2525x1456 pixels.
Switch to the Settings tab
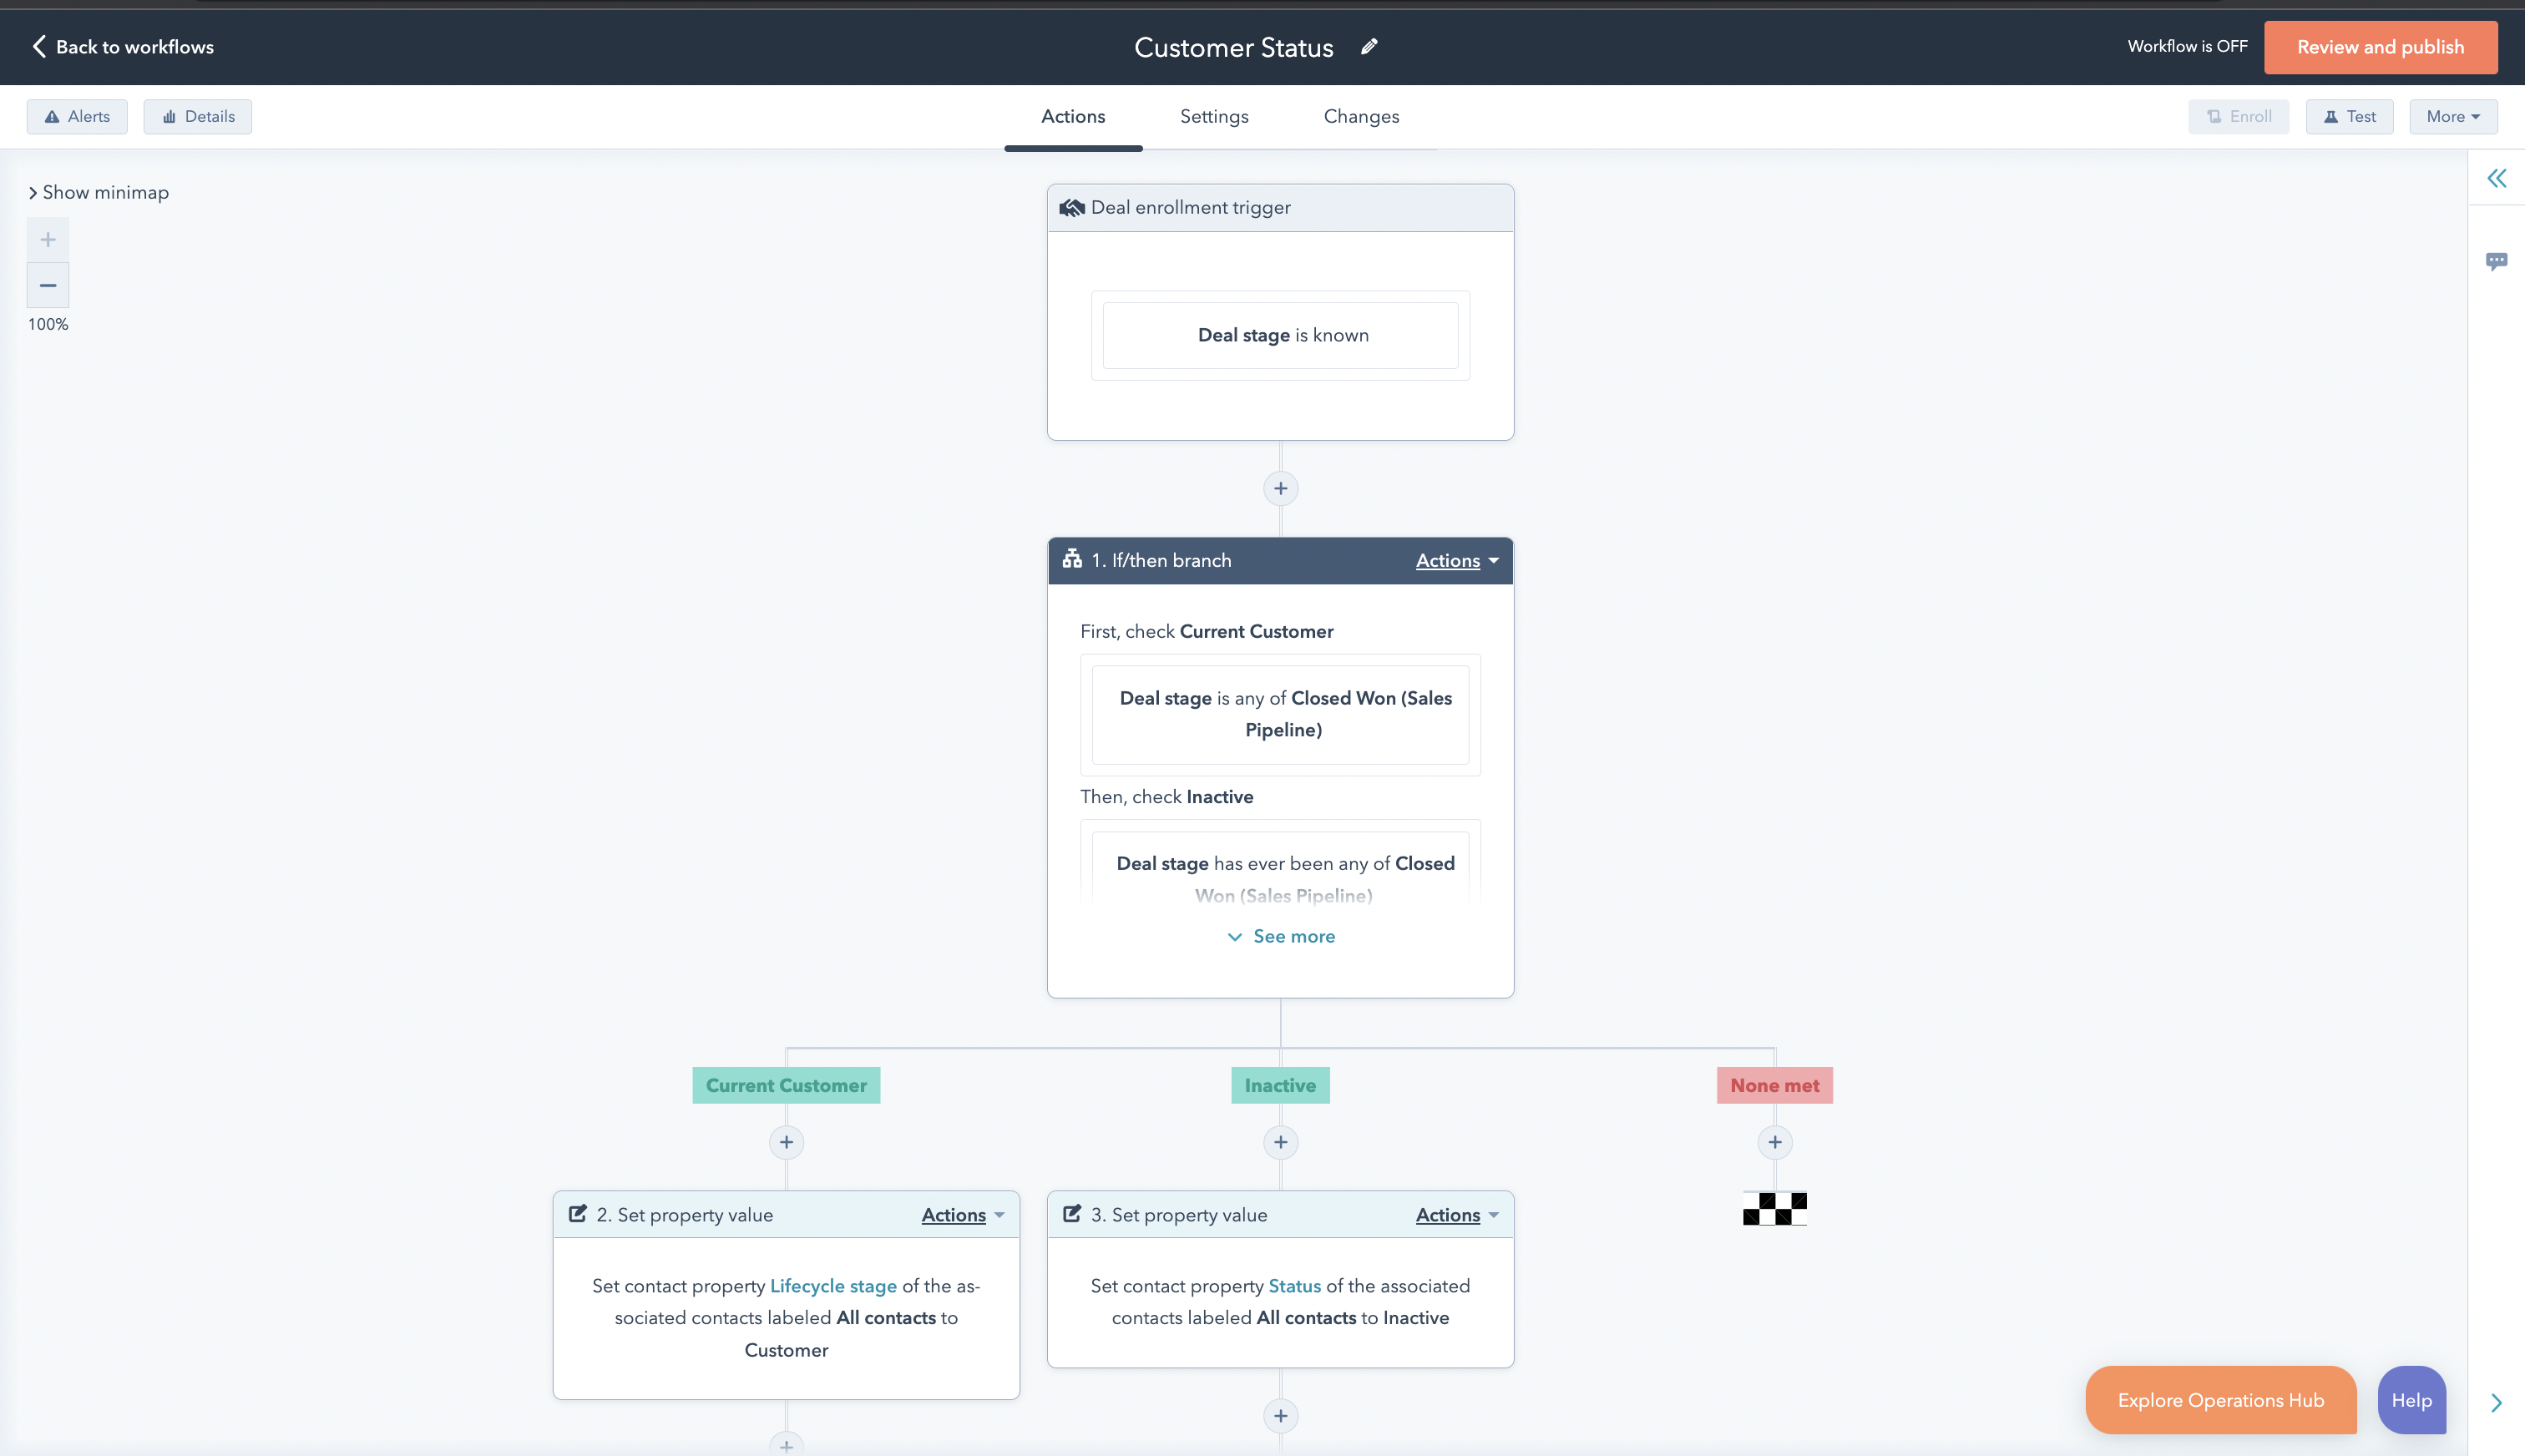tap(1214, 117)
